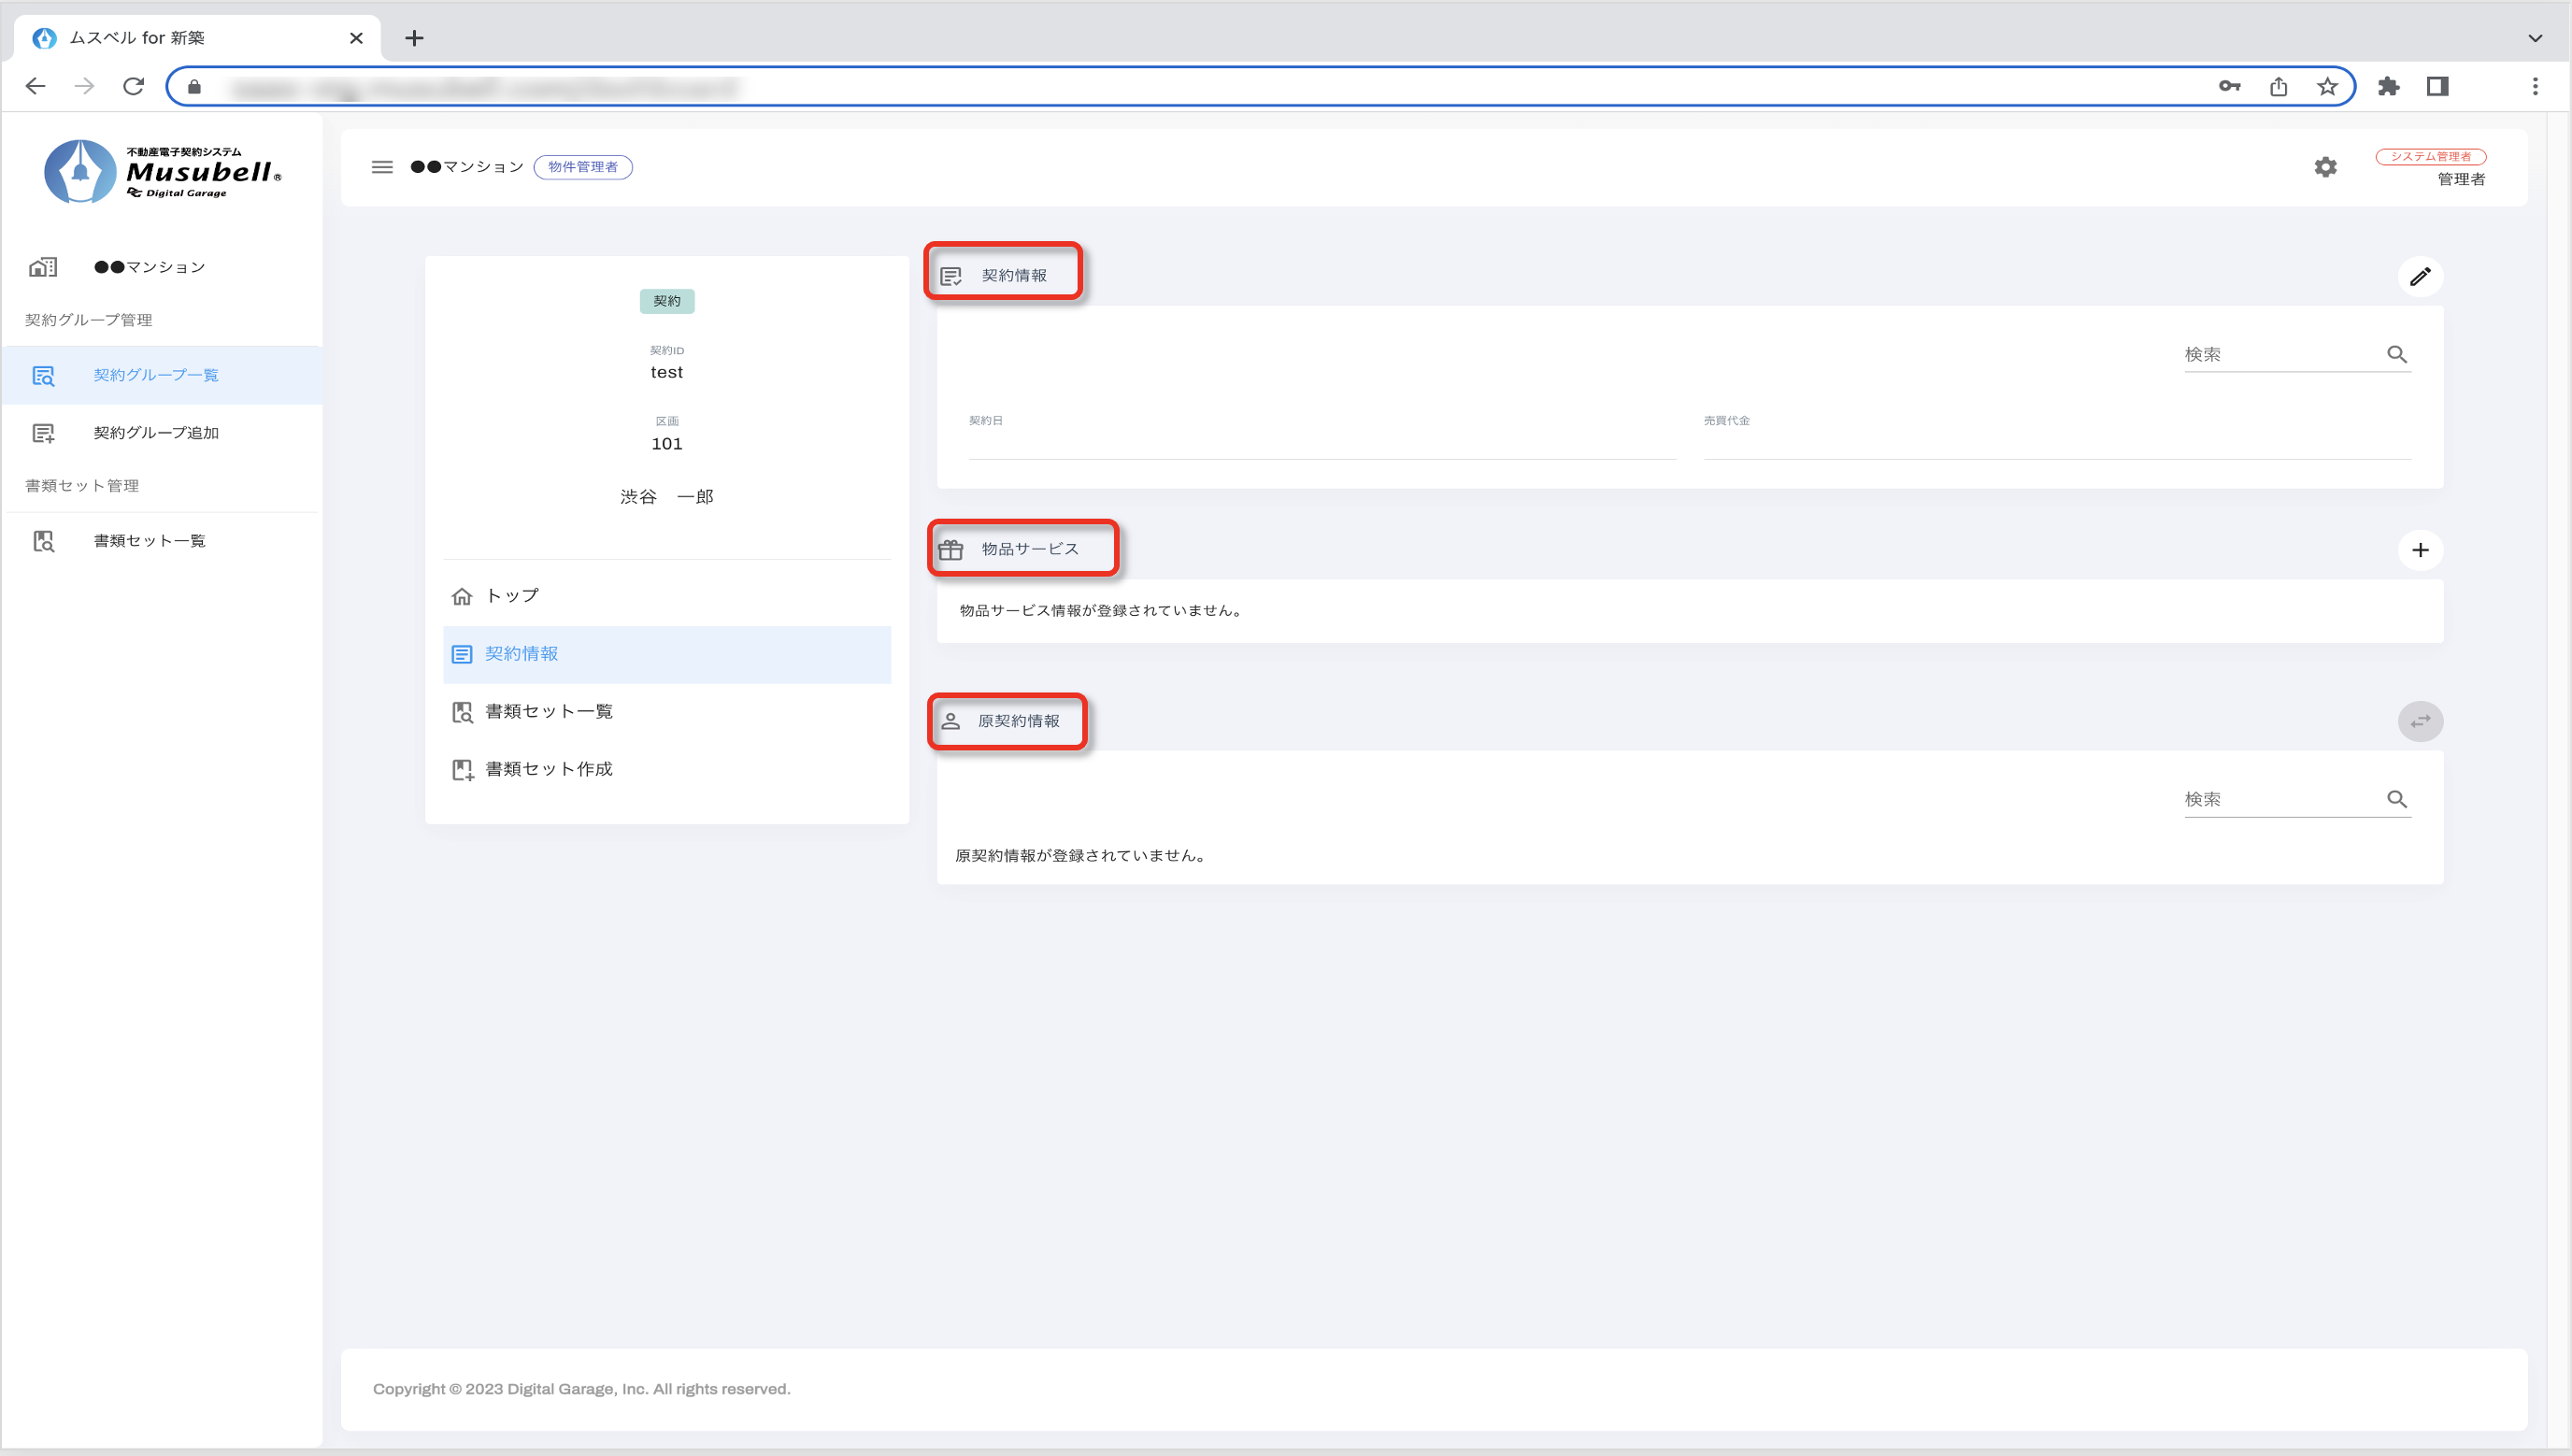Open Chrome tab search dropdown arrow
Image resolution: width=2572 pixels, height=1456 pixels.
(x=2534, y=38)
